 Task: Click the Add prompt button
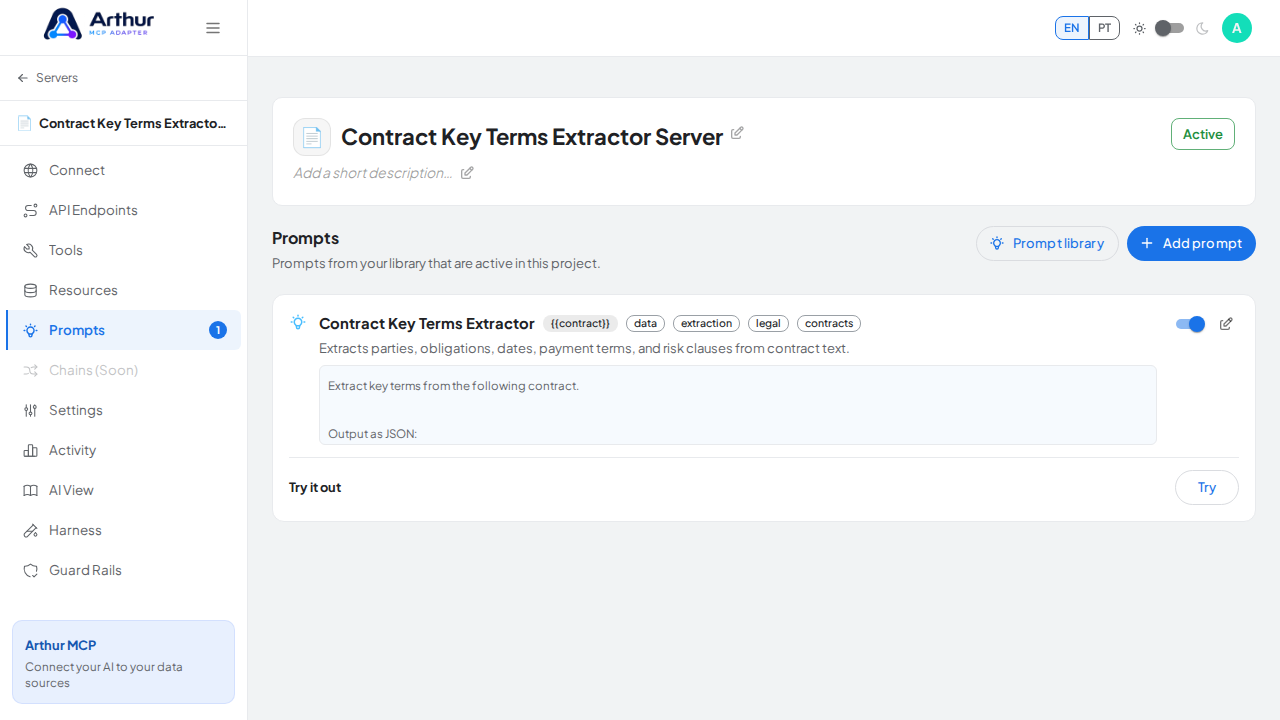tap(1191, 243)
